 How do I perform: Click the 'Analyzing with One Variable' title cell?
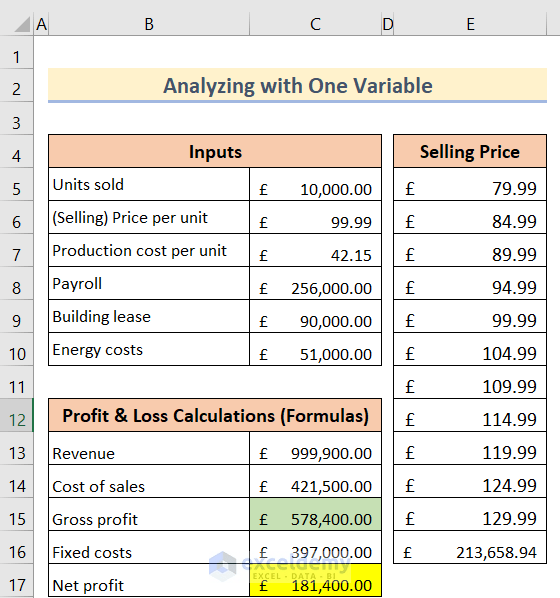298,85
